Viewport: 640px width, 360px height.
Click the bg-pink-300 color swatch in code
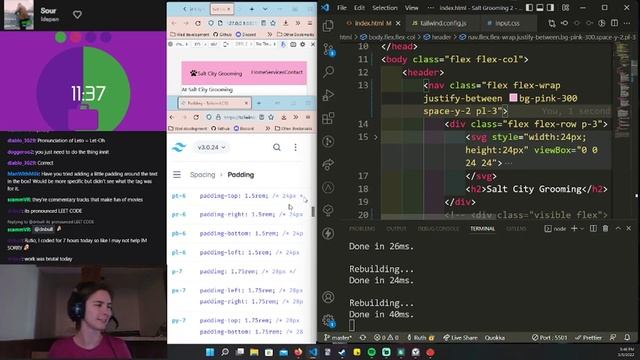pyautogui.click(x=513, y=98)
